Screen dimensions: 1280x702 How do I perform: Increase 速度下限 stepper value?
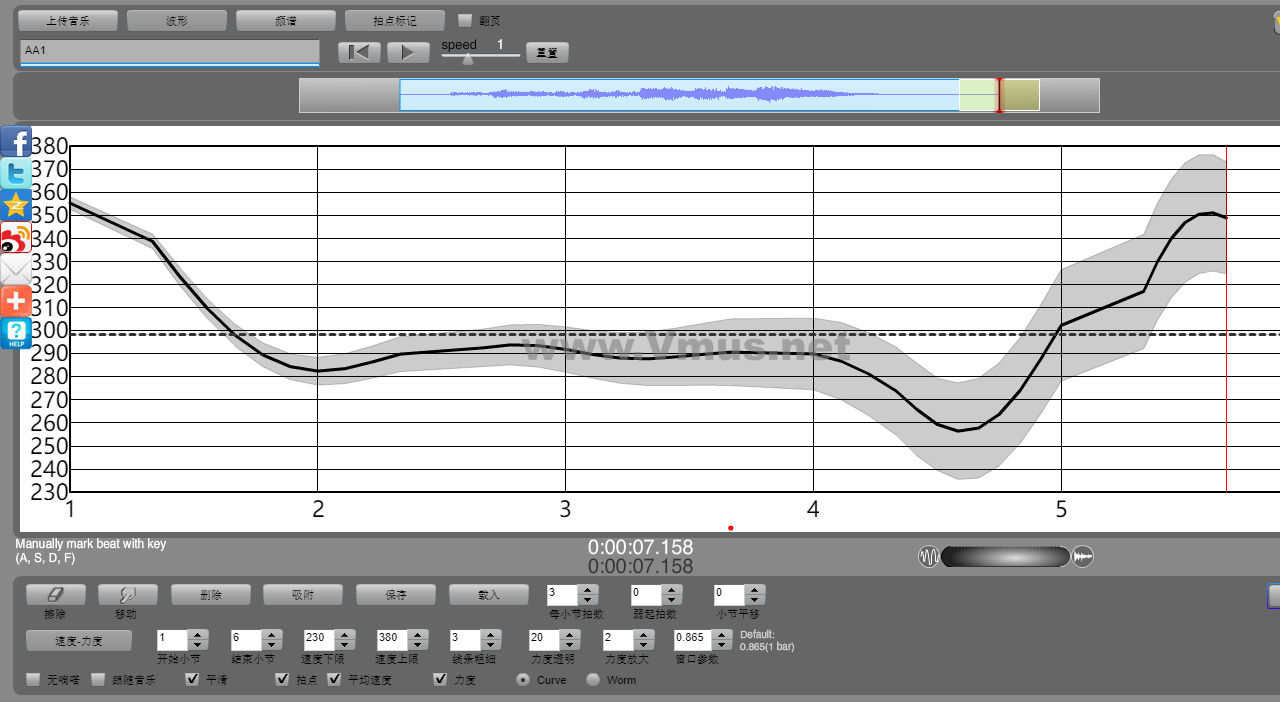pyautogui.click(x=344, y=634)
